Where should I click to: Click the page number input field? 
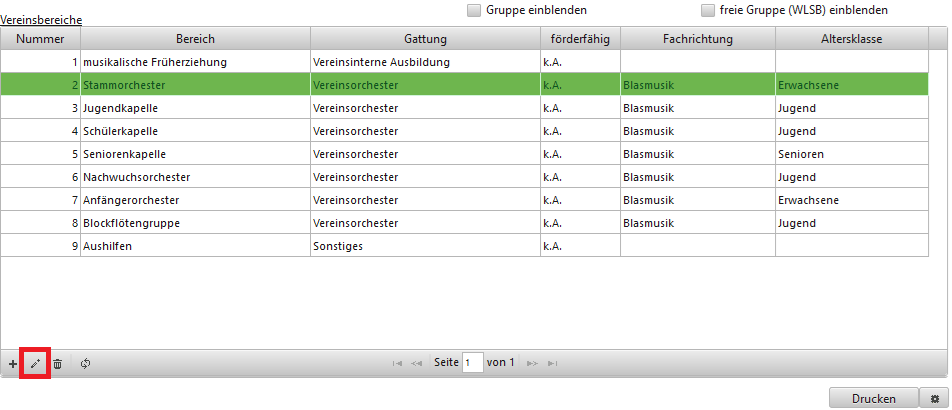tap(473, 363)
